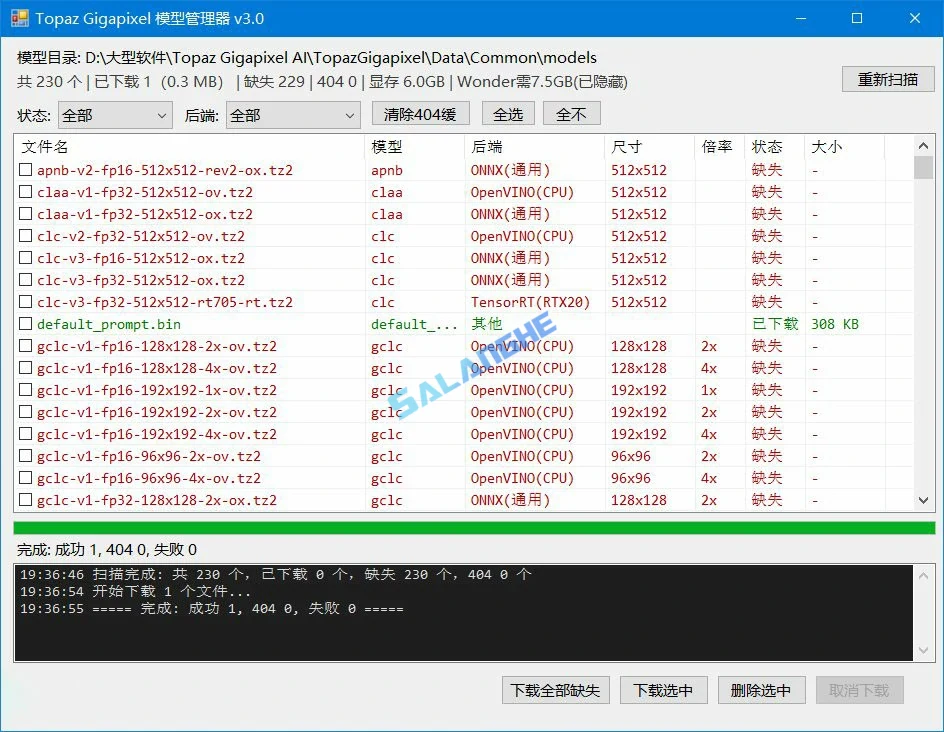
Task: Click the 全不 deselect button
Action: coord(571,114)
